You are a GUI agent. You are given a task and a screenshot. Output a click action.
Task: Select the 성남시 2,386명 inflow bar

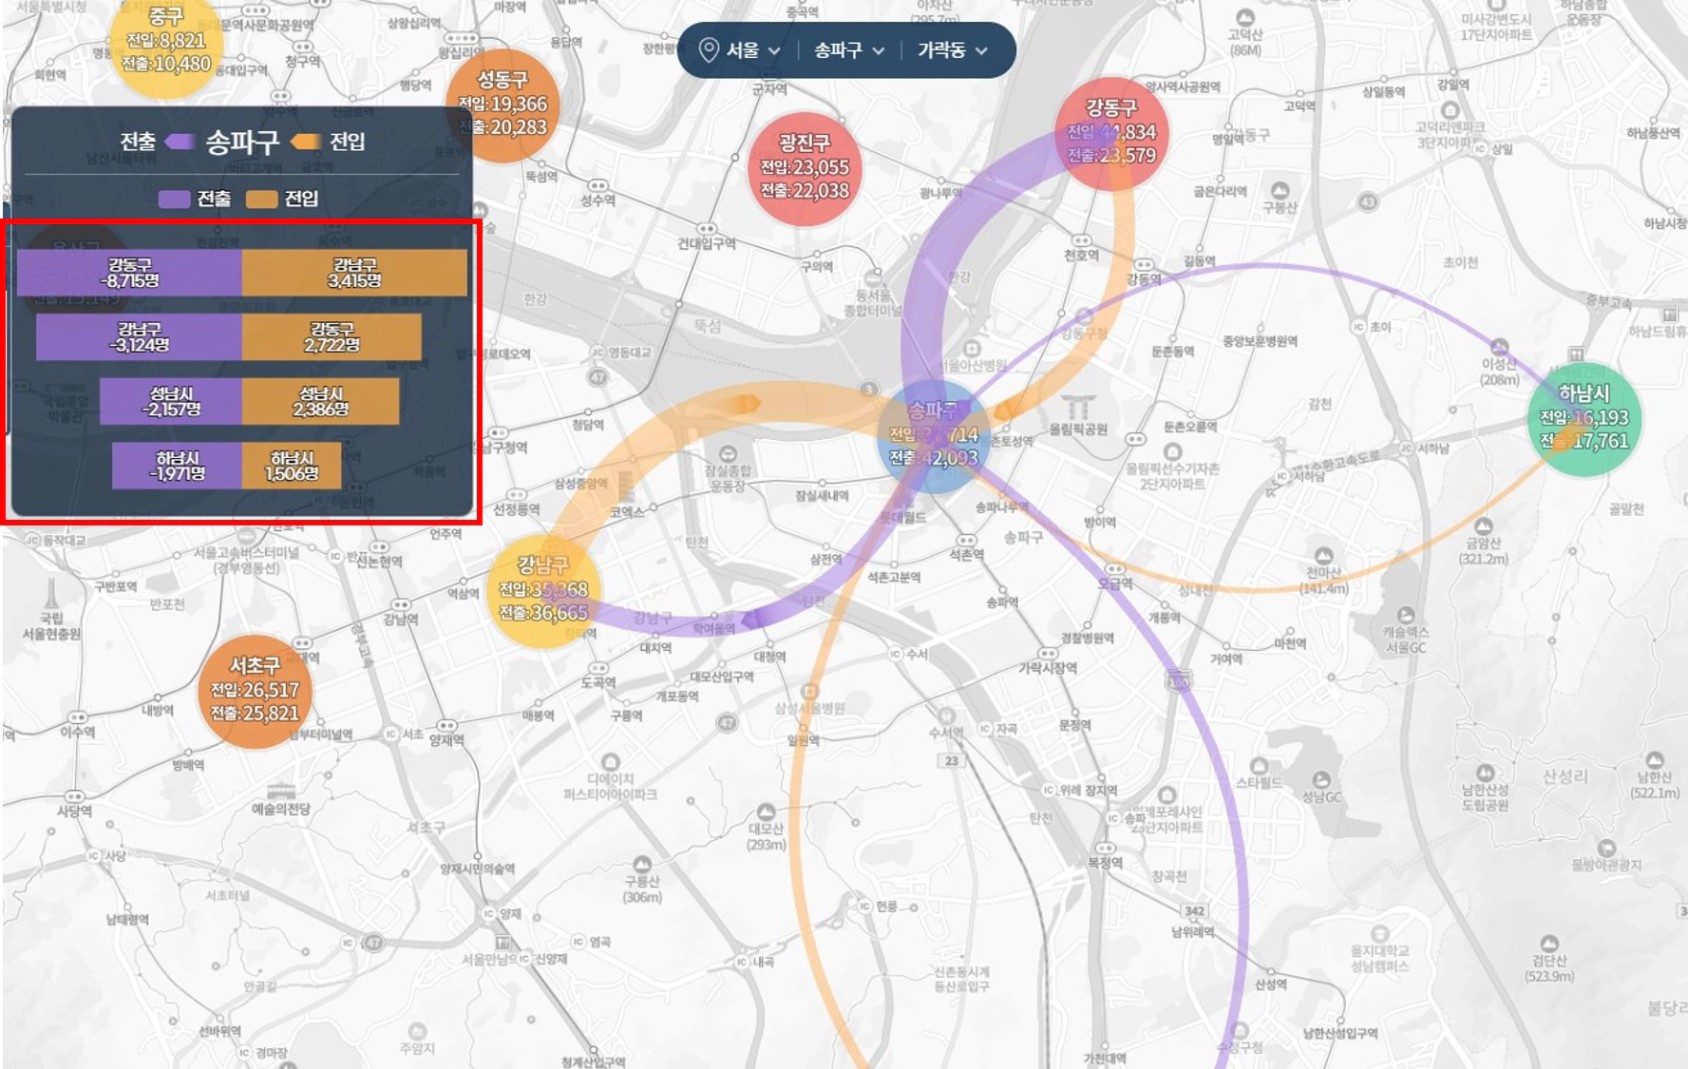320,401
